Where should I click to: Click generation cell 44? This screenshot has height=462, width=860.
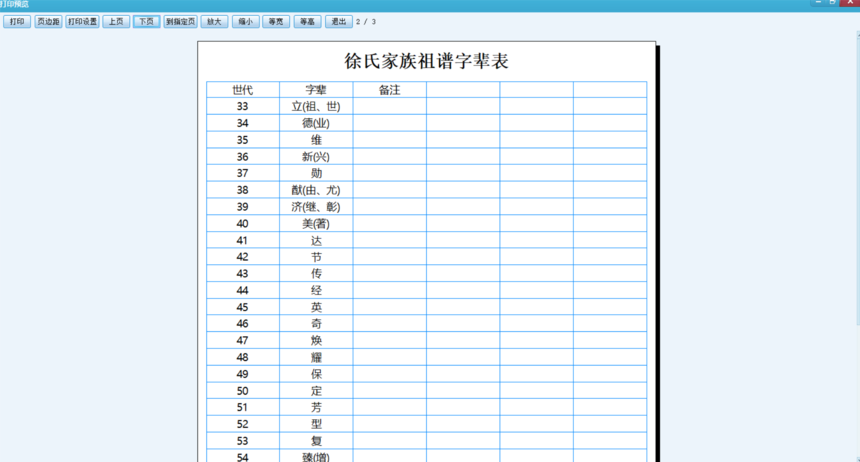(x=242, y=291)
